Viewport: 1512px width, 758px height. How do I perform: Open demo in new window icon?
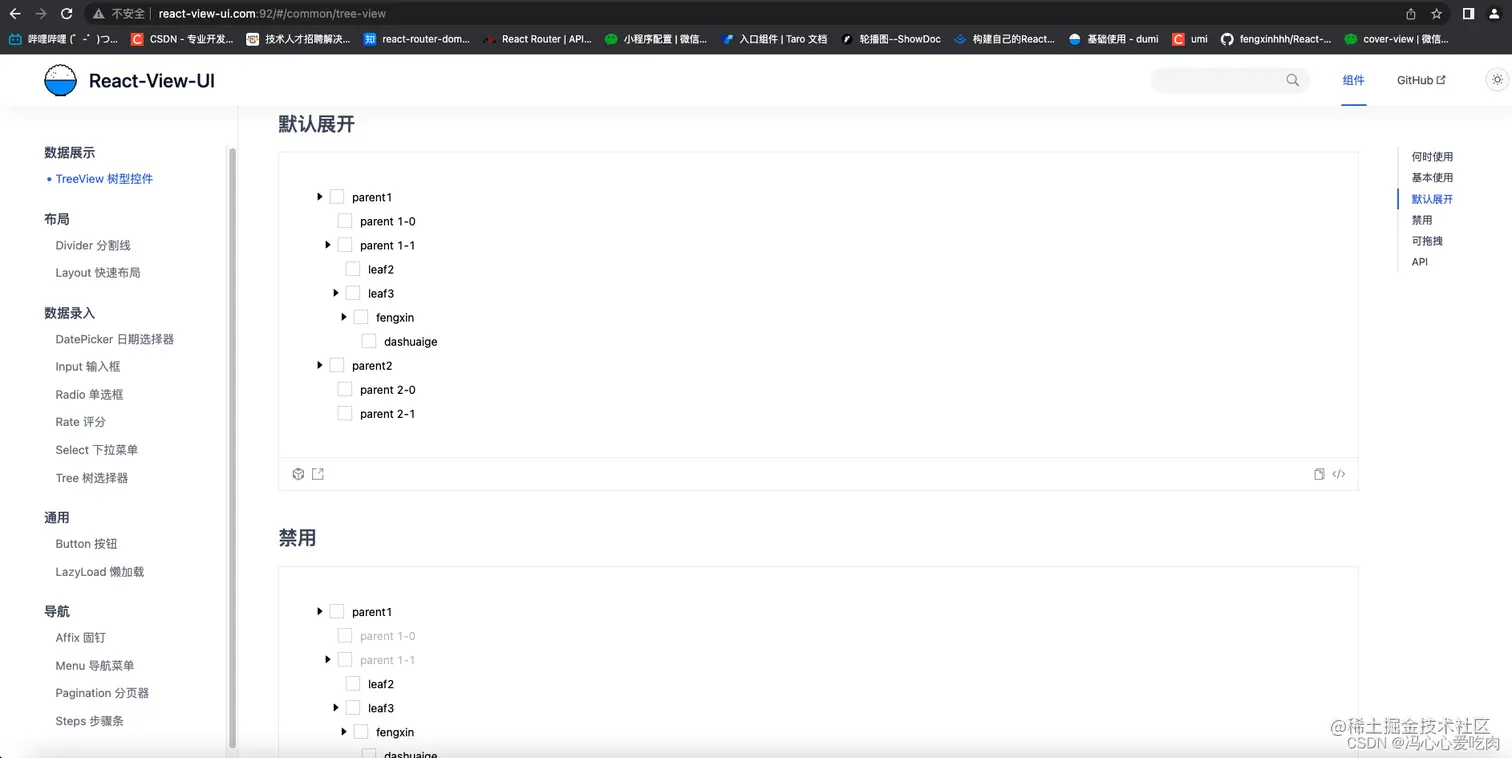pyautogui.click(x=318, y=474)
